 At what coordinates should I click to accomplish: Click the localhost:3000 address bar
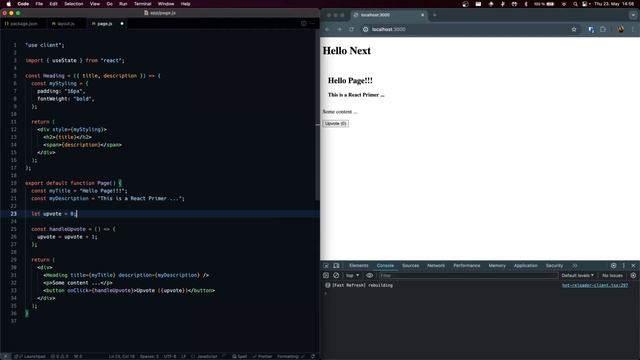point(465,29)
